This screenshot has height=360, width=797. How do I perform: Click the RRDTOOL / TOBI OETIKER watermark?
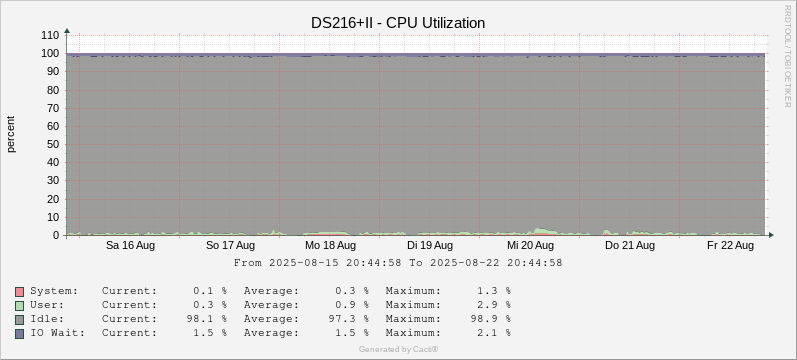click(x=787, y=56)
